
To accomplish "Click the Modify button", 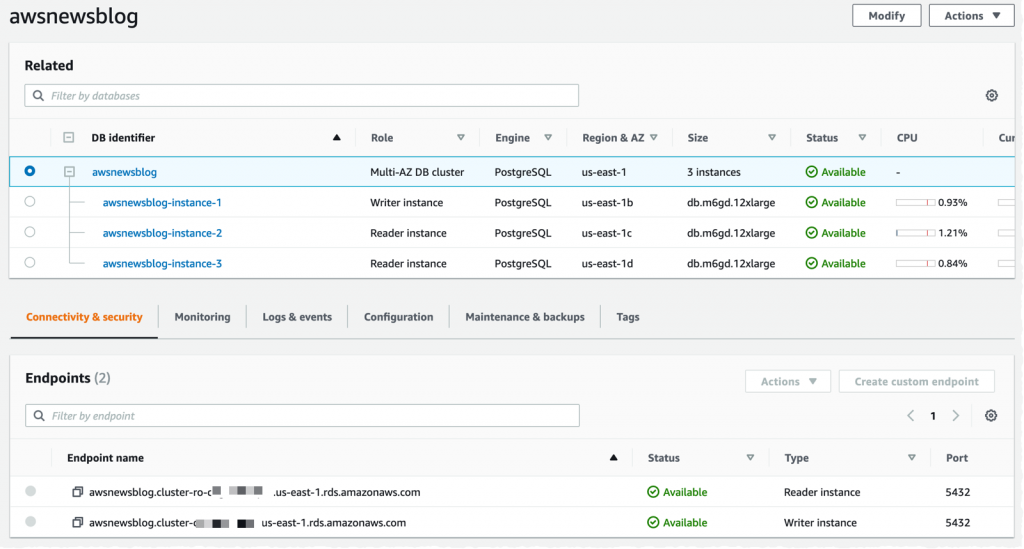I will pyautogui.click(x=886, y=16).
